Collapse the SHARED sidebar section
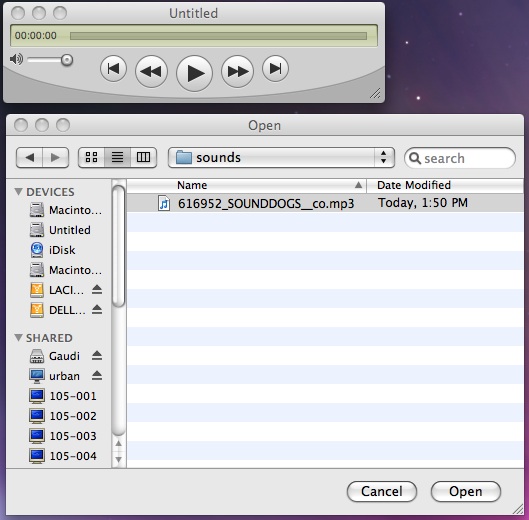The width and height of the screenshot is (529, 520). click(x=19, y=337)
